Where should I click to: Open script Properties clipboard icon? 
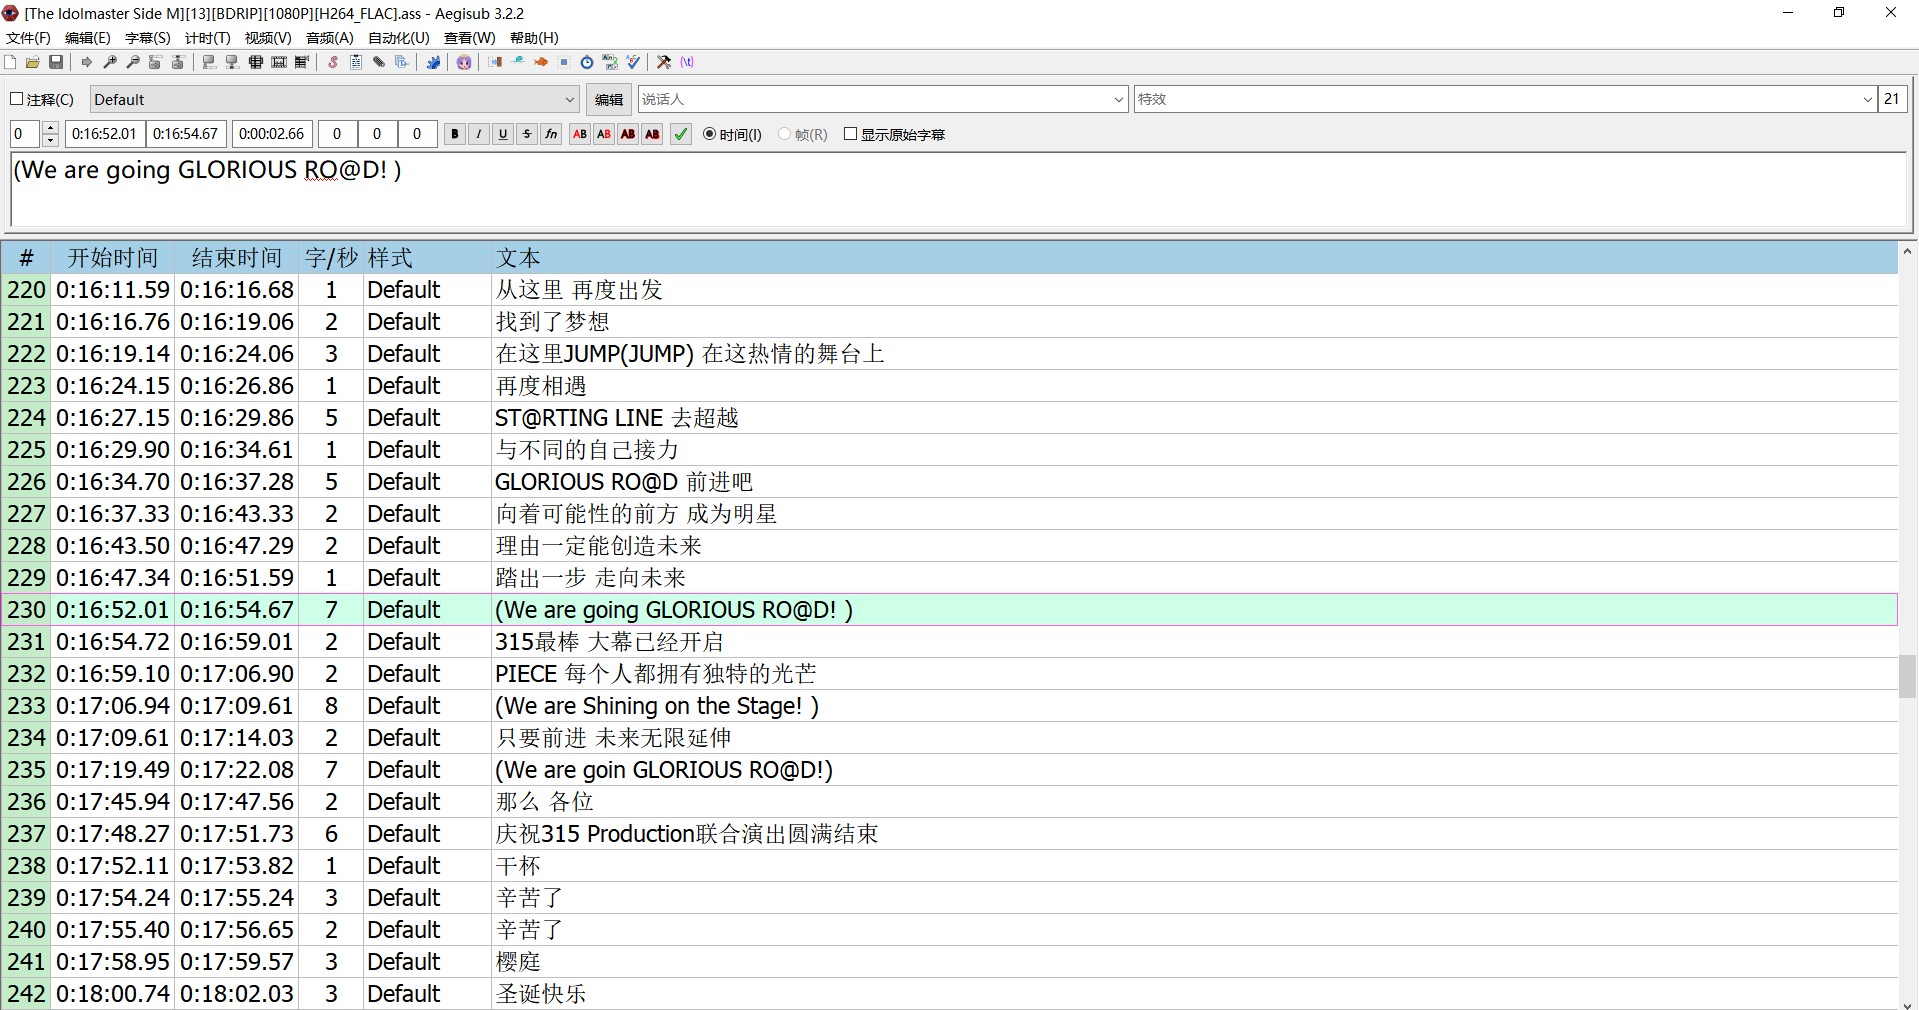click(x=356, y=62)
